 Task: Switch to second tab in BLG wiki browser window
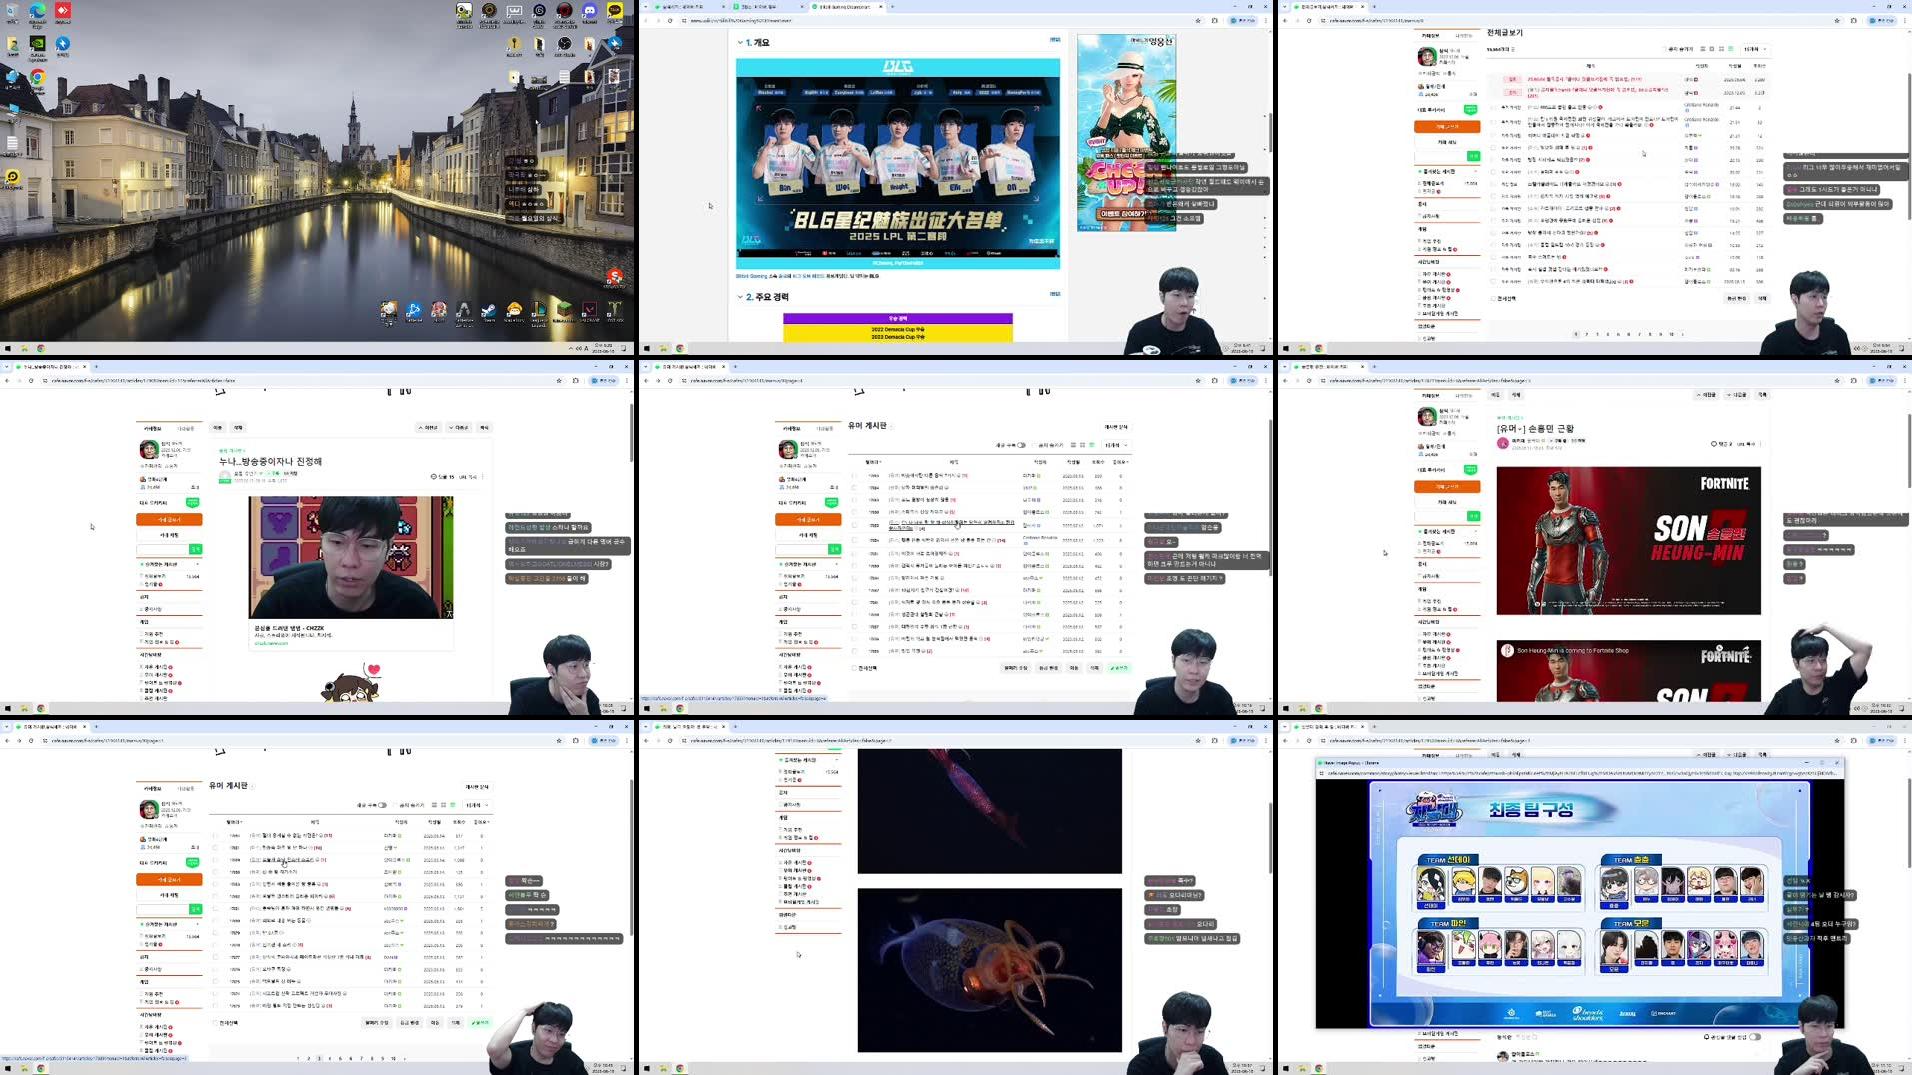point(768,6)
